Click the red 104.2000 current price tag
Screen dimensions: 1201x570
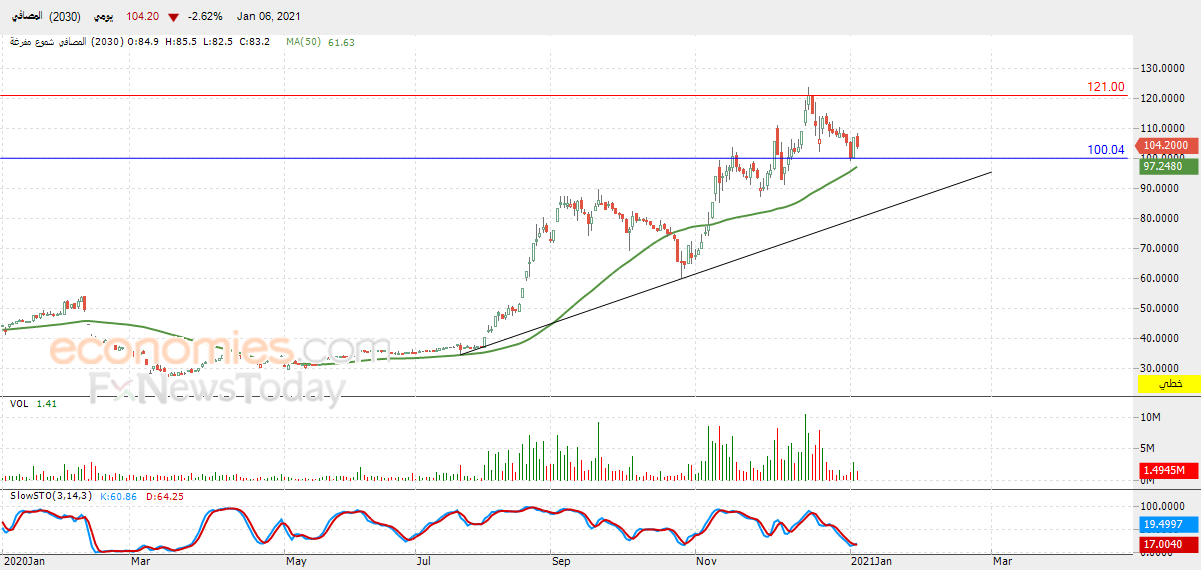click(x=1166, y=146)
